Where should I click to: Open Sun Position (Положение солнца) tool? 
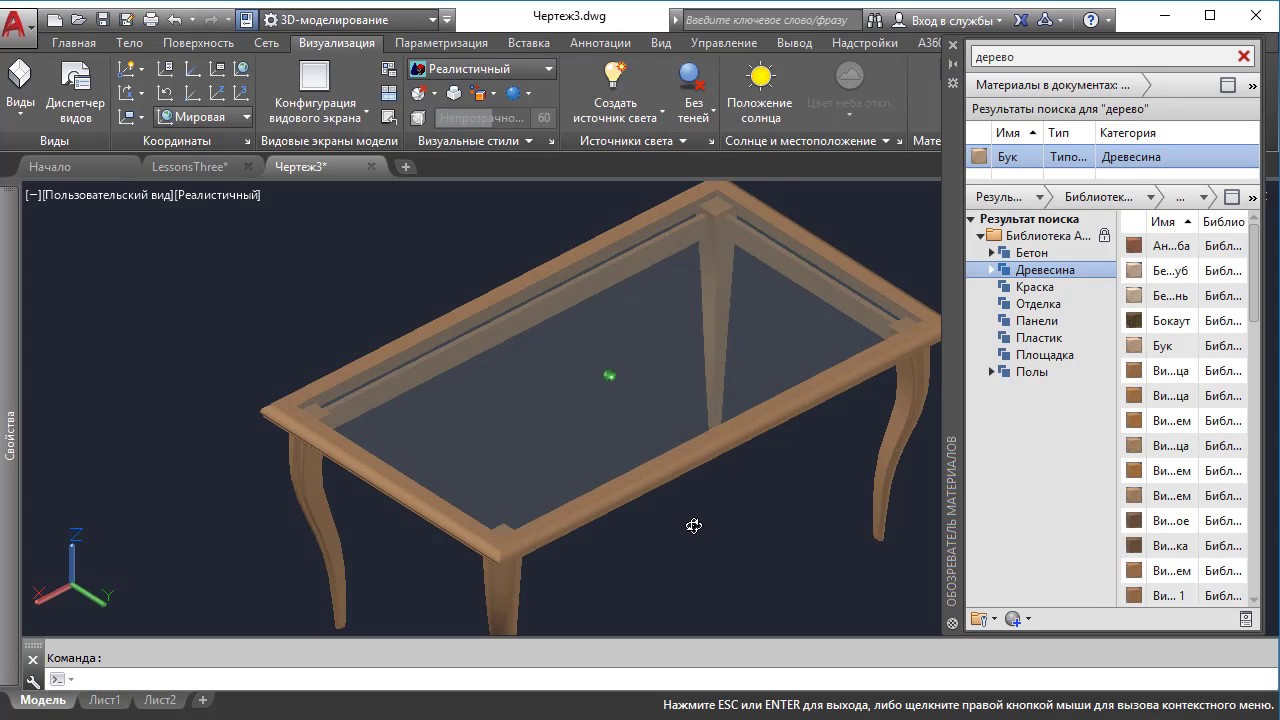[760, 90]
